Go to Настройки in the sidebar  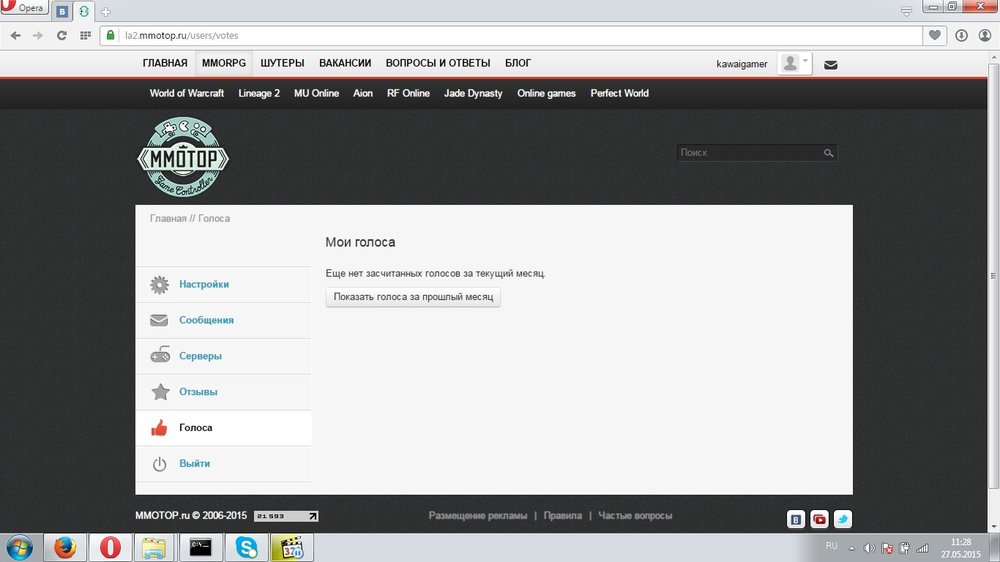(204, 284)
